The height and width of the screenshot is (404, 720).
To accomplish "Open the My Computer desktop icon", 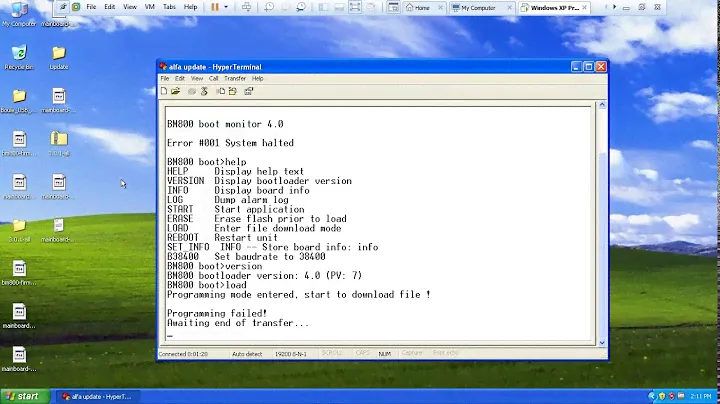I will click(18, 12).
